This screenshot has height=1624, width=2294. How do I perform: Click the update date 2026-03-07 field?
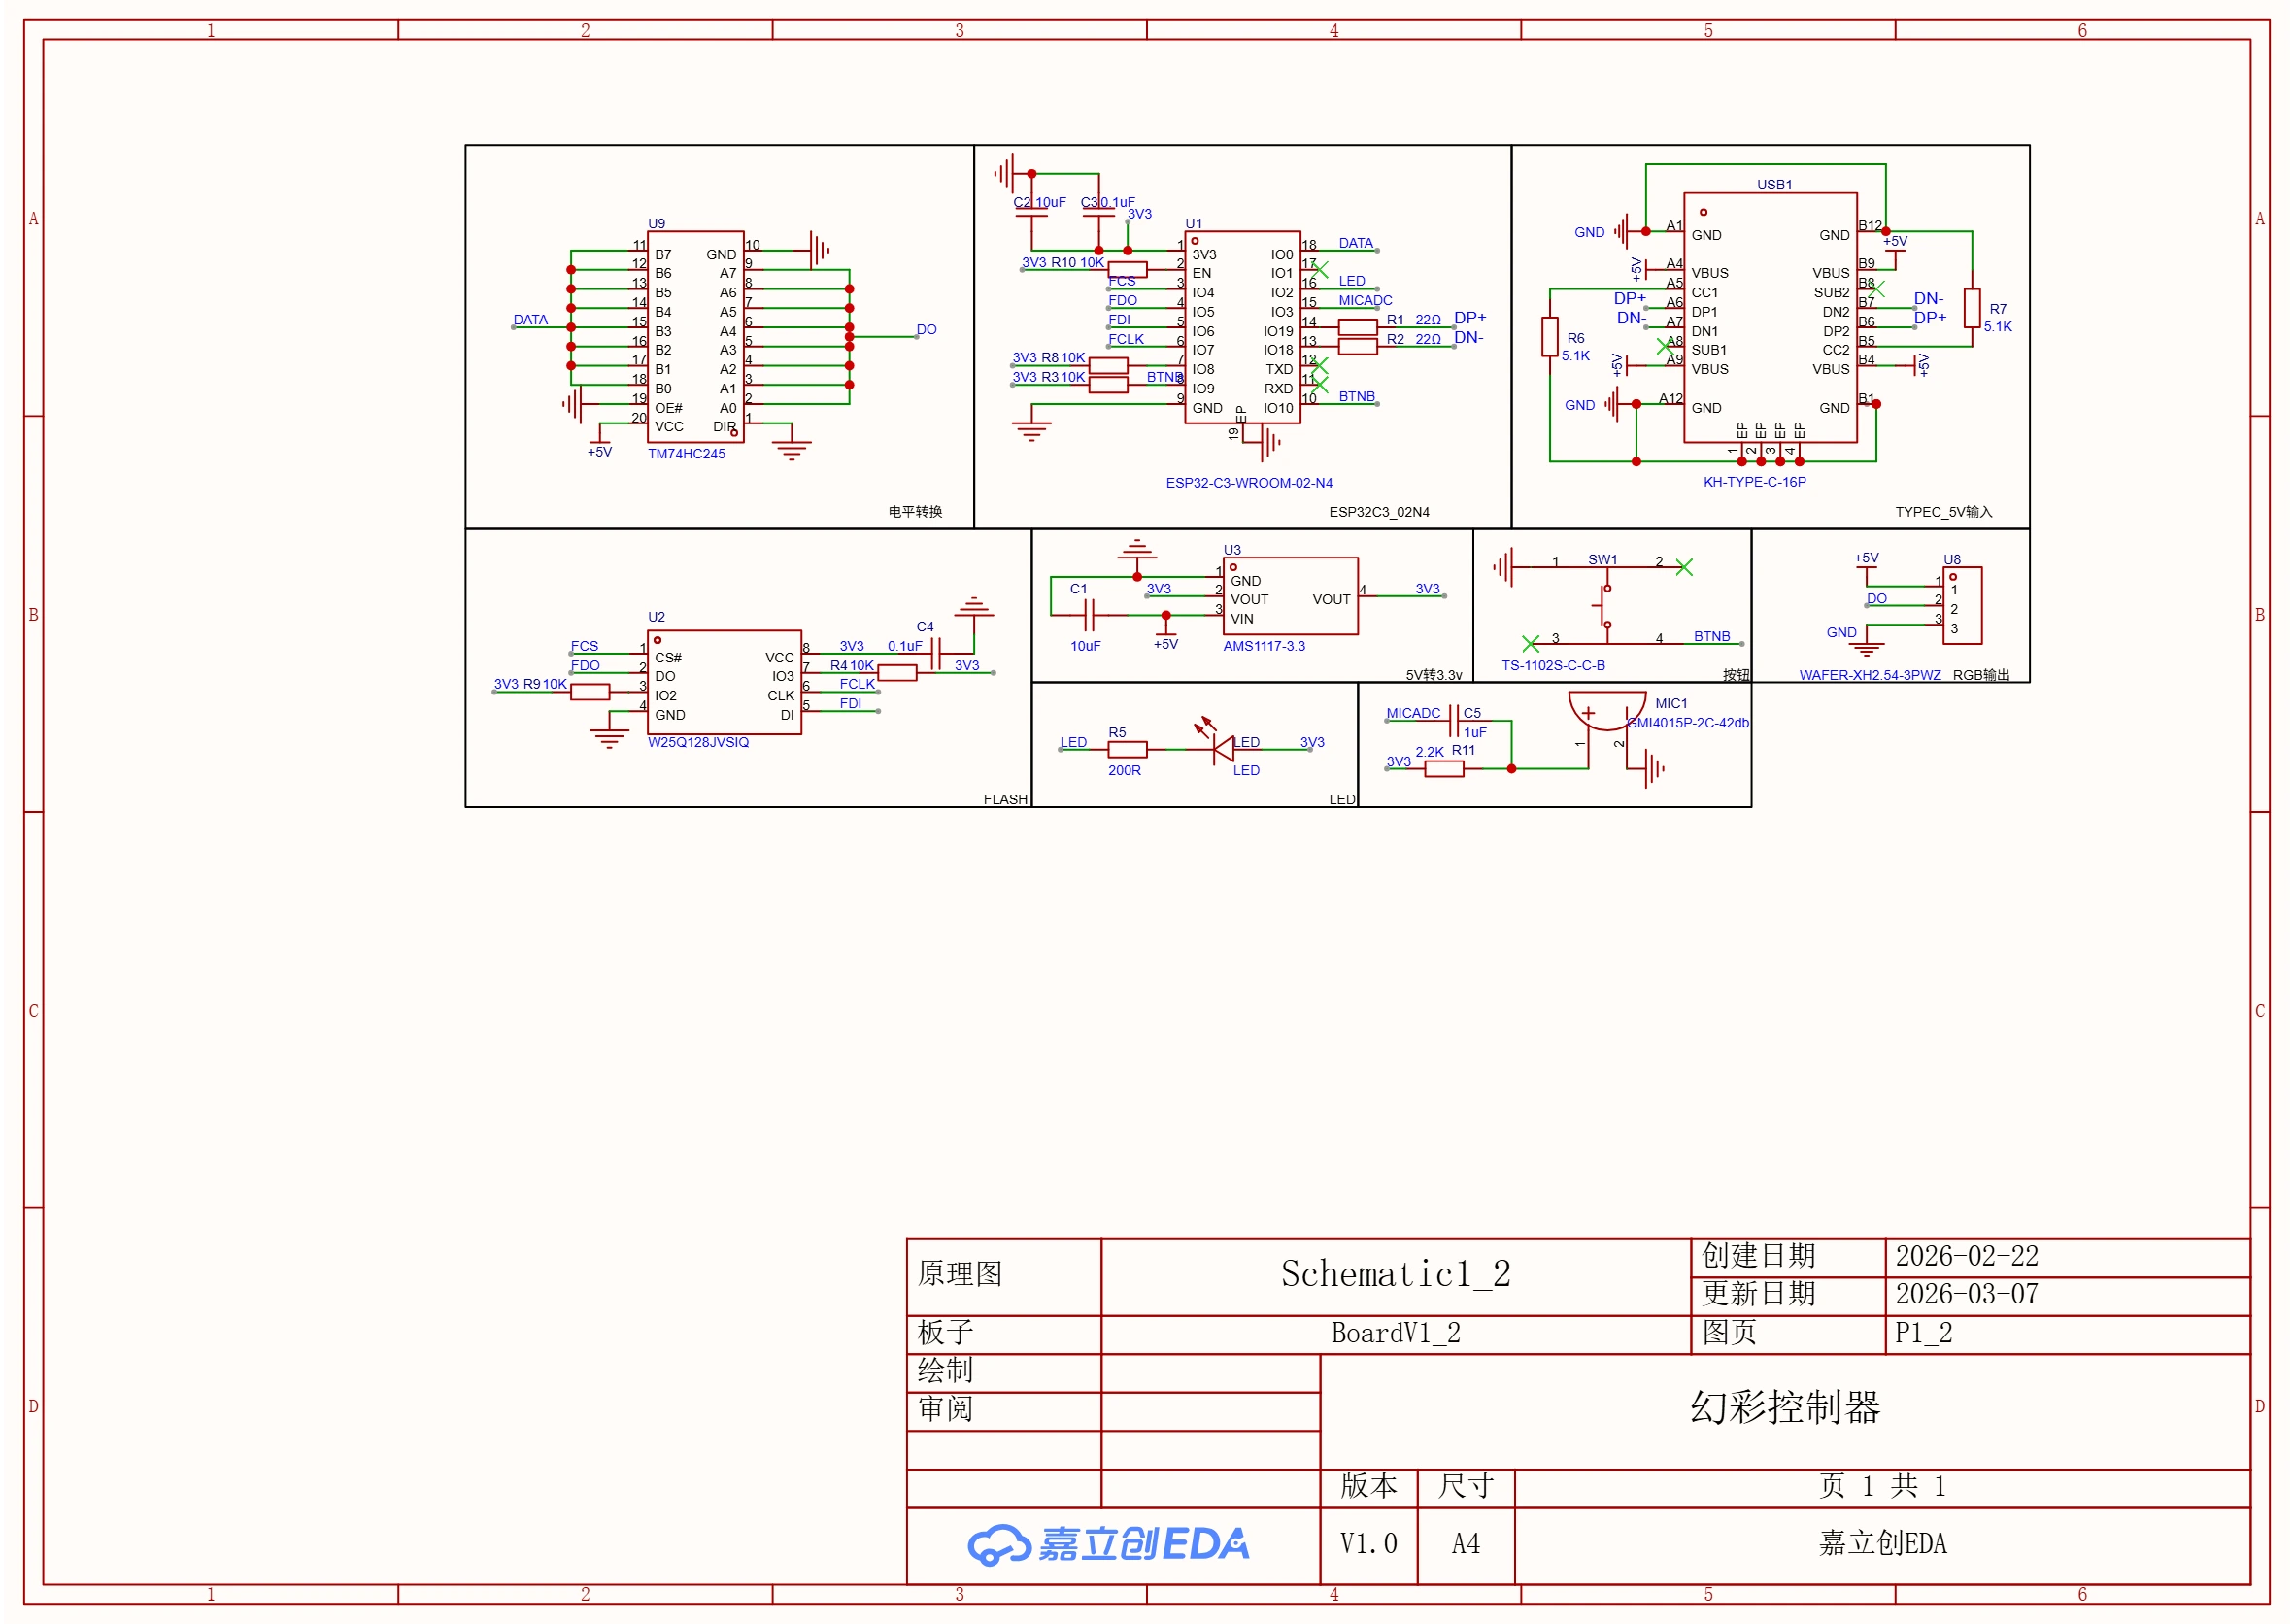click(x=1965, y=1294)
